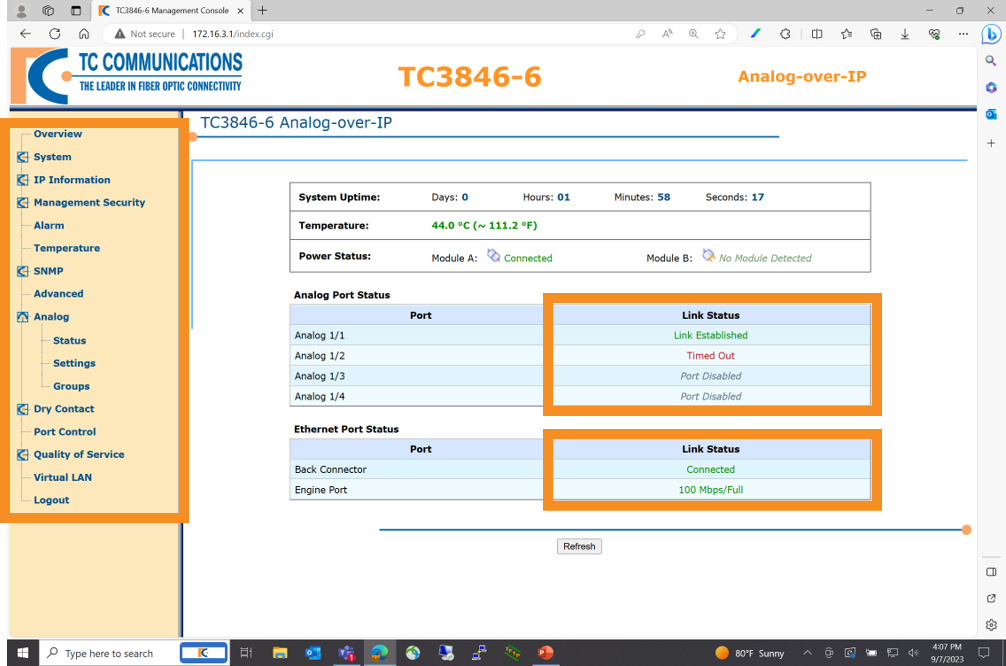Open File Explorer from taskbar

pyautogui.click(x=280, y=653)
